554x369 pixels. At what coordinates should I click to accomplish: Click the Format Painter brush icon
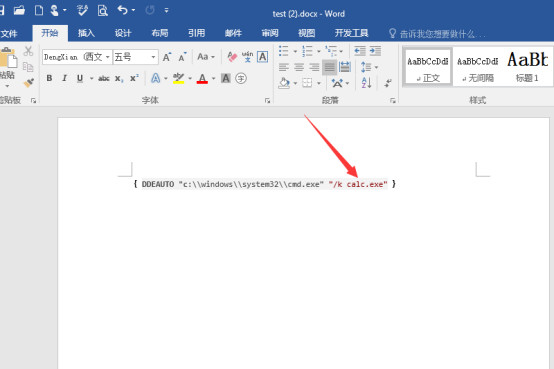[29, 83]
